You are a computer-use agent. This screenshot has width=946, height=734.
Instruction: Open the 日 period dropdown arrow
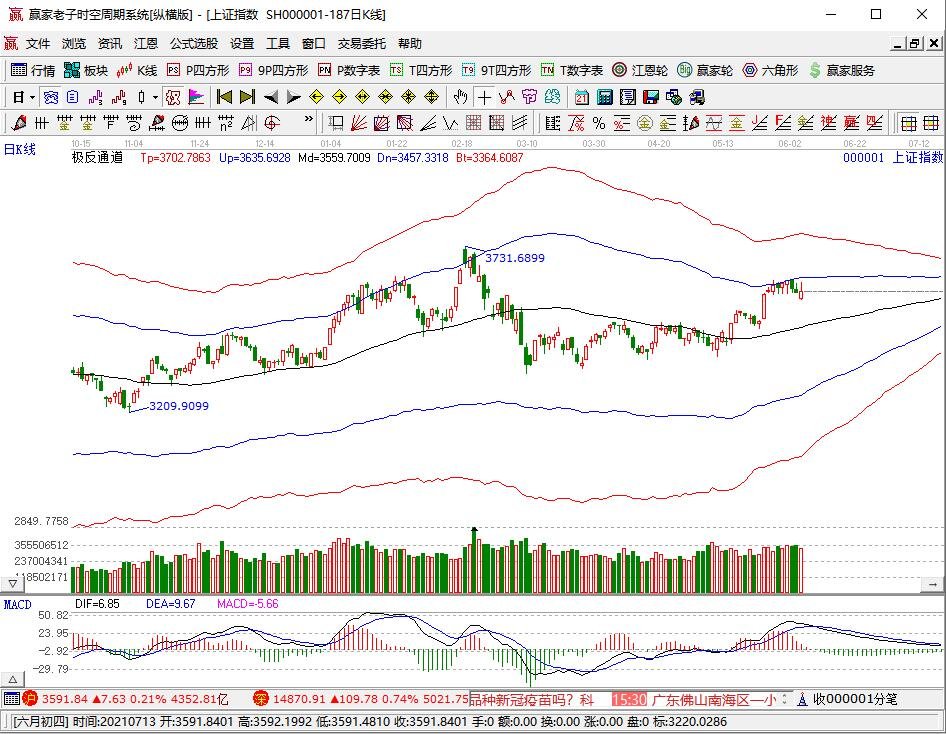(x=33, y=97)
